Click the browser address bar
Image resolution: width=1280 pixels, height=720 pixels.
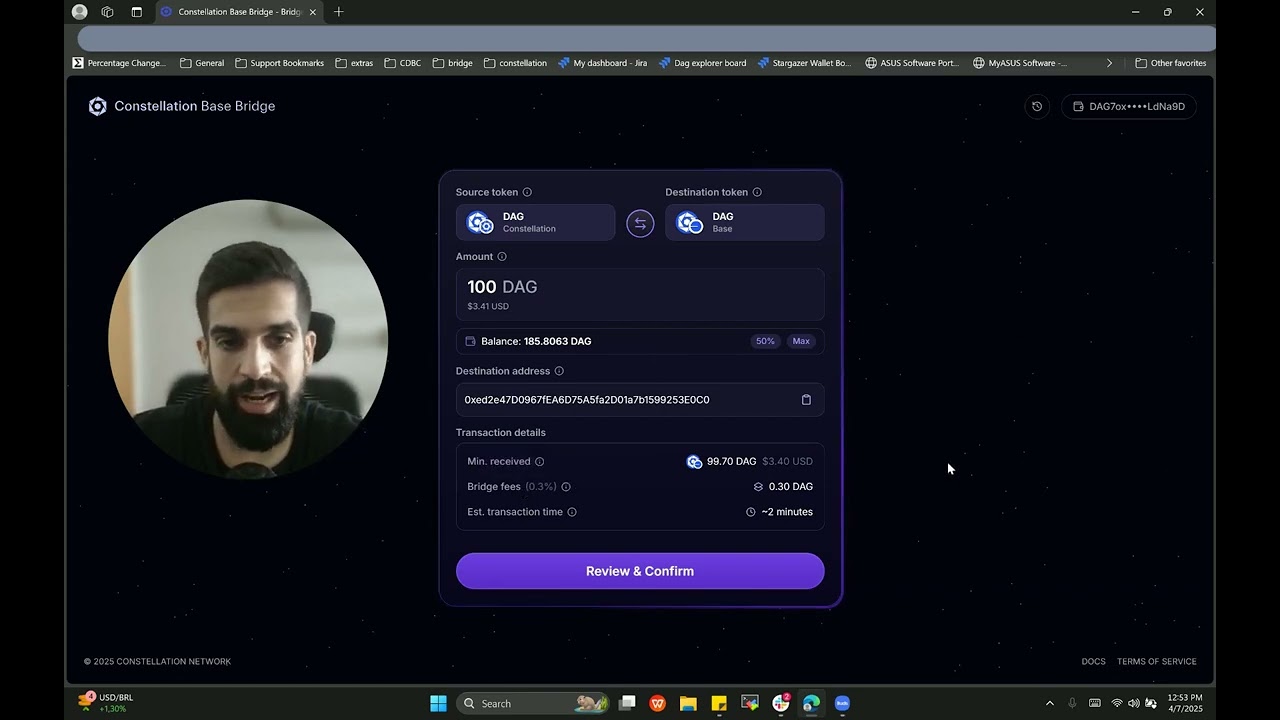(x=646, y=39)
